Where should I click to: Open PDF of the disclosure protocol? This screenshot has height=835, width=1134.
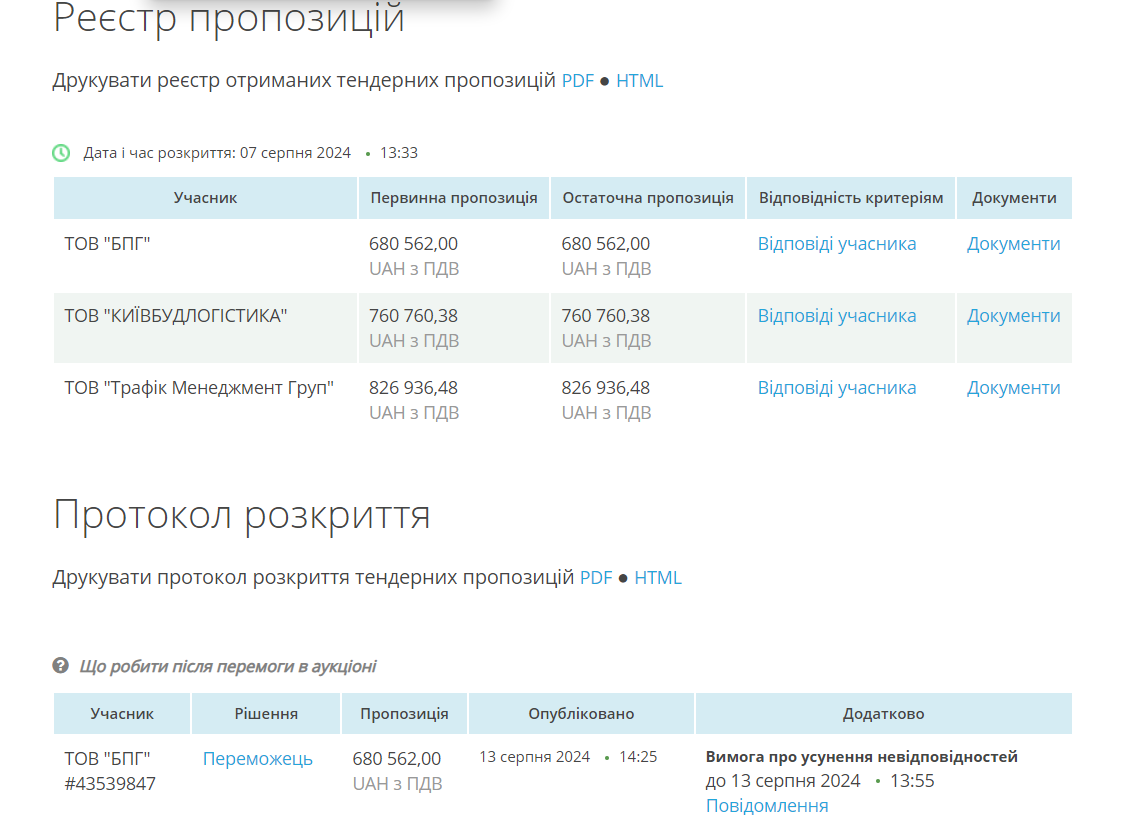596,578
